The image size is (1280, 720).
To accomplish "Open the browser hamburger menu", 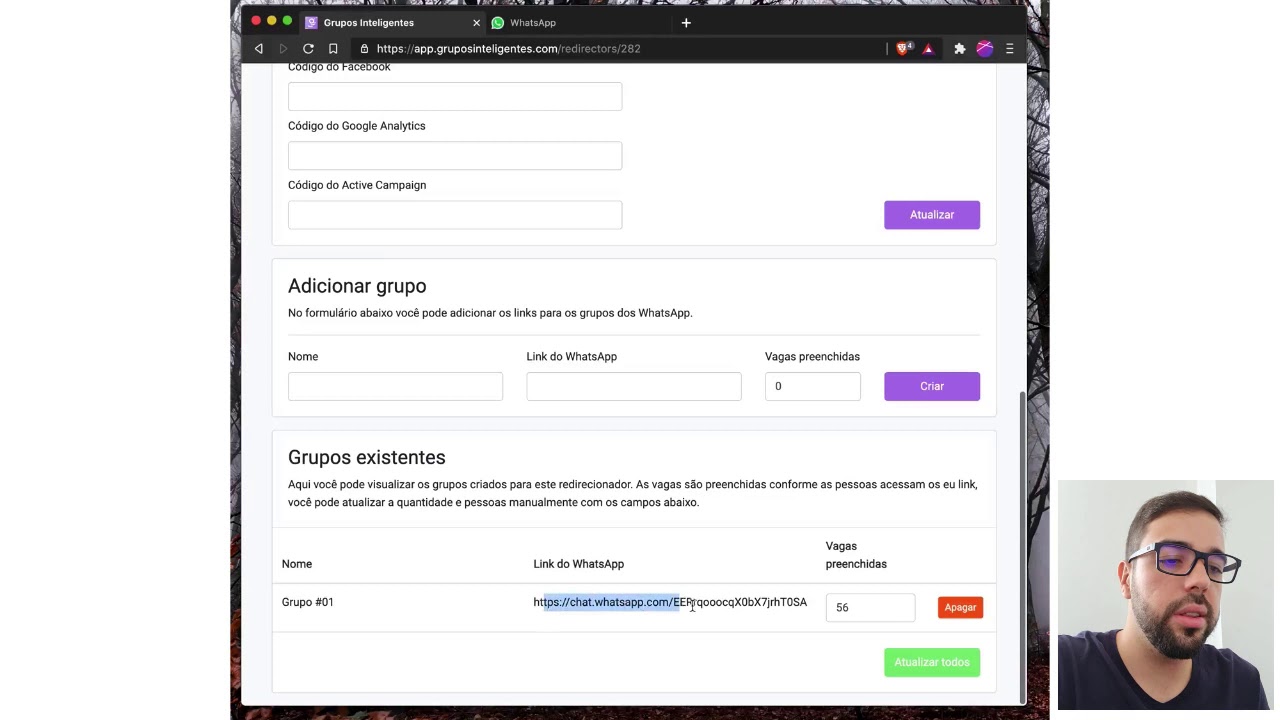I will point(1010,48).
